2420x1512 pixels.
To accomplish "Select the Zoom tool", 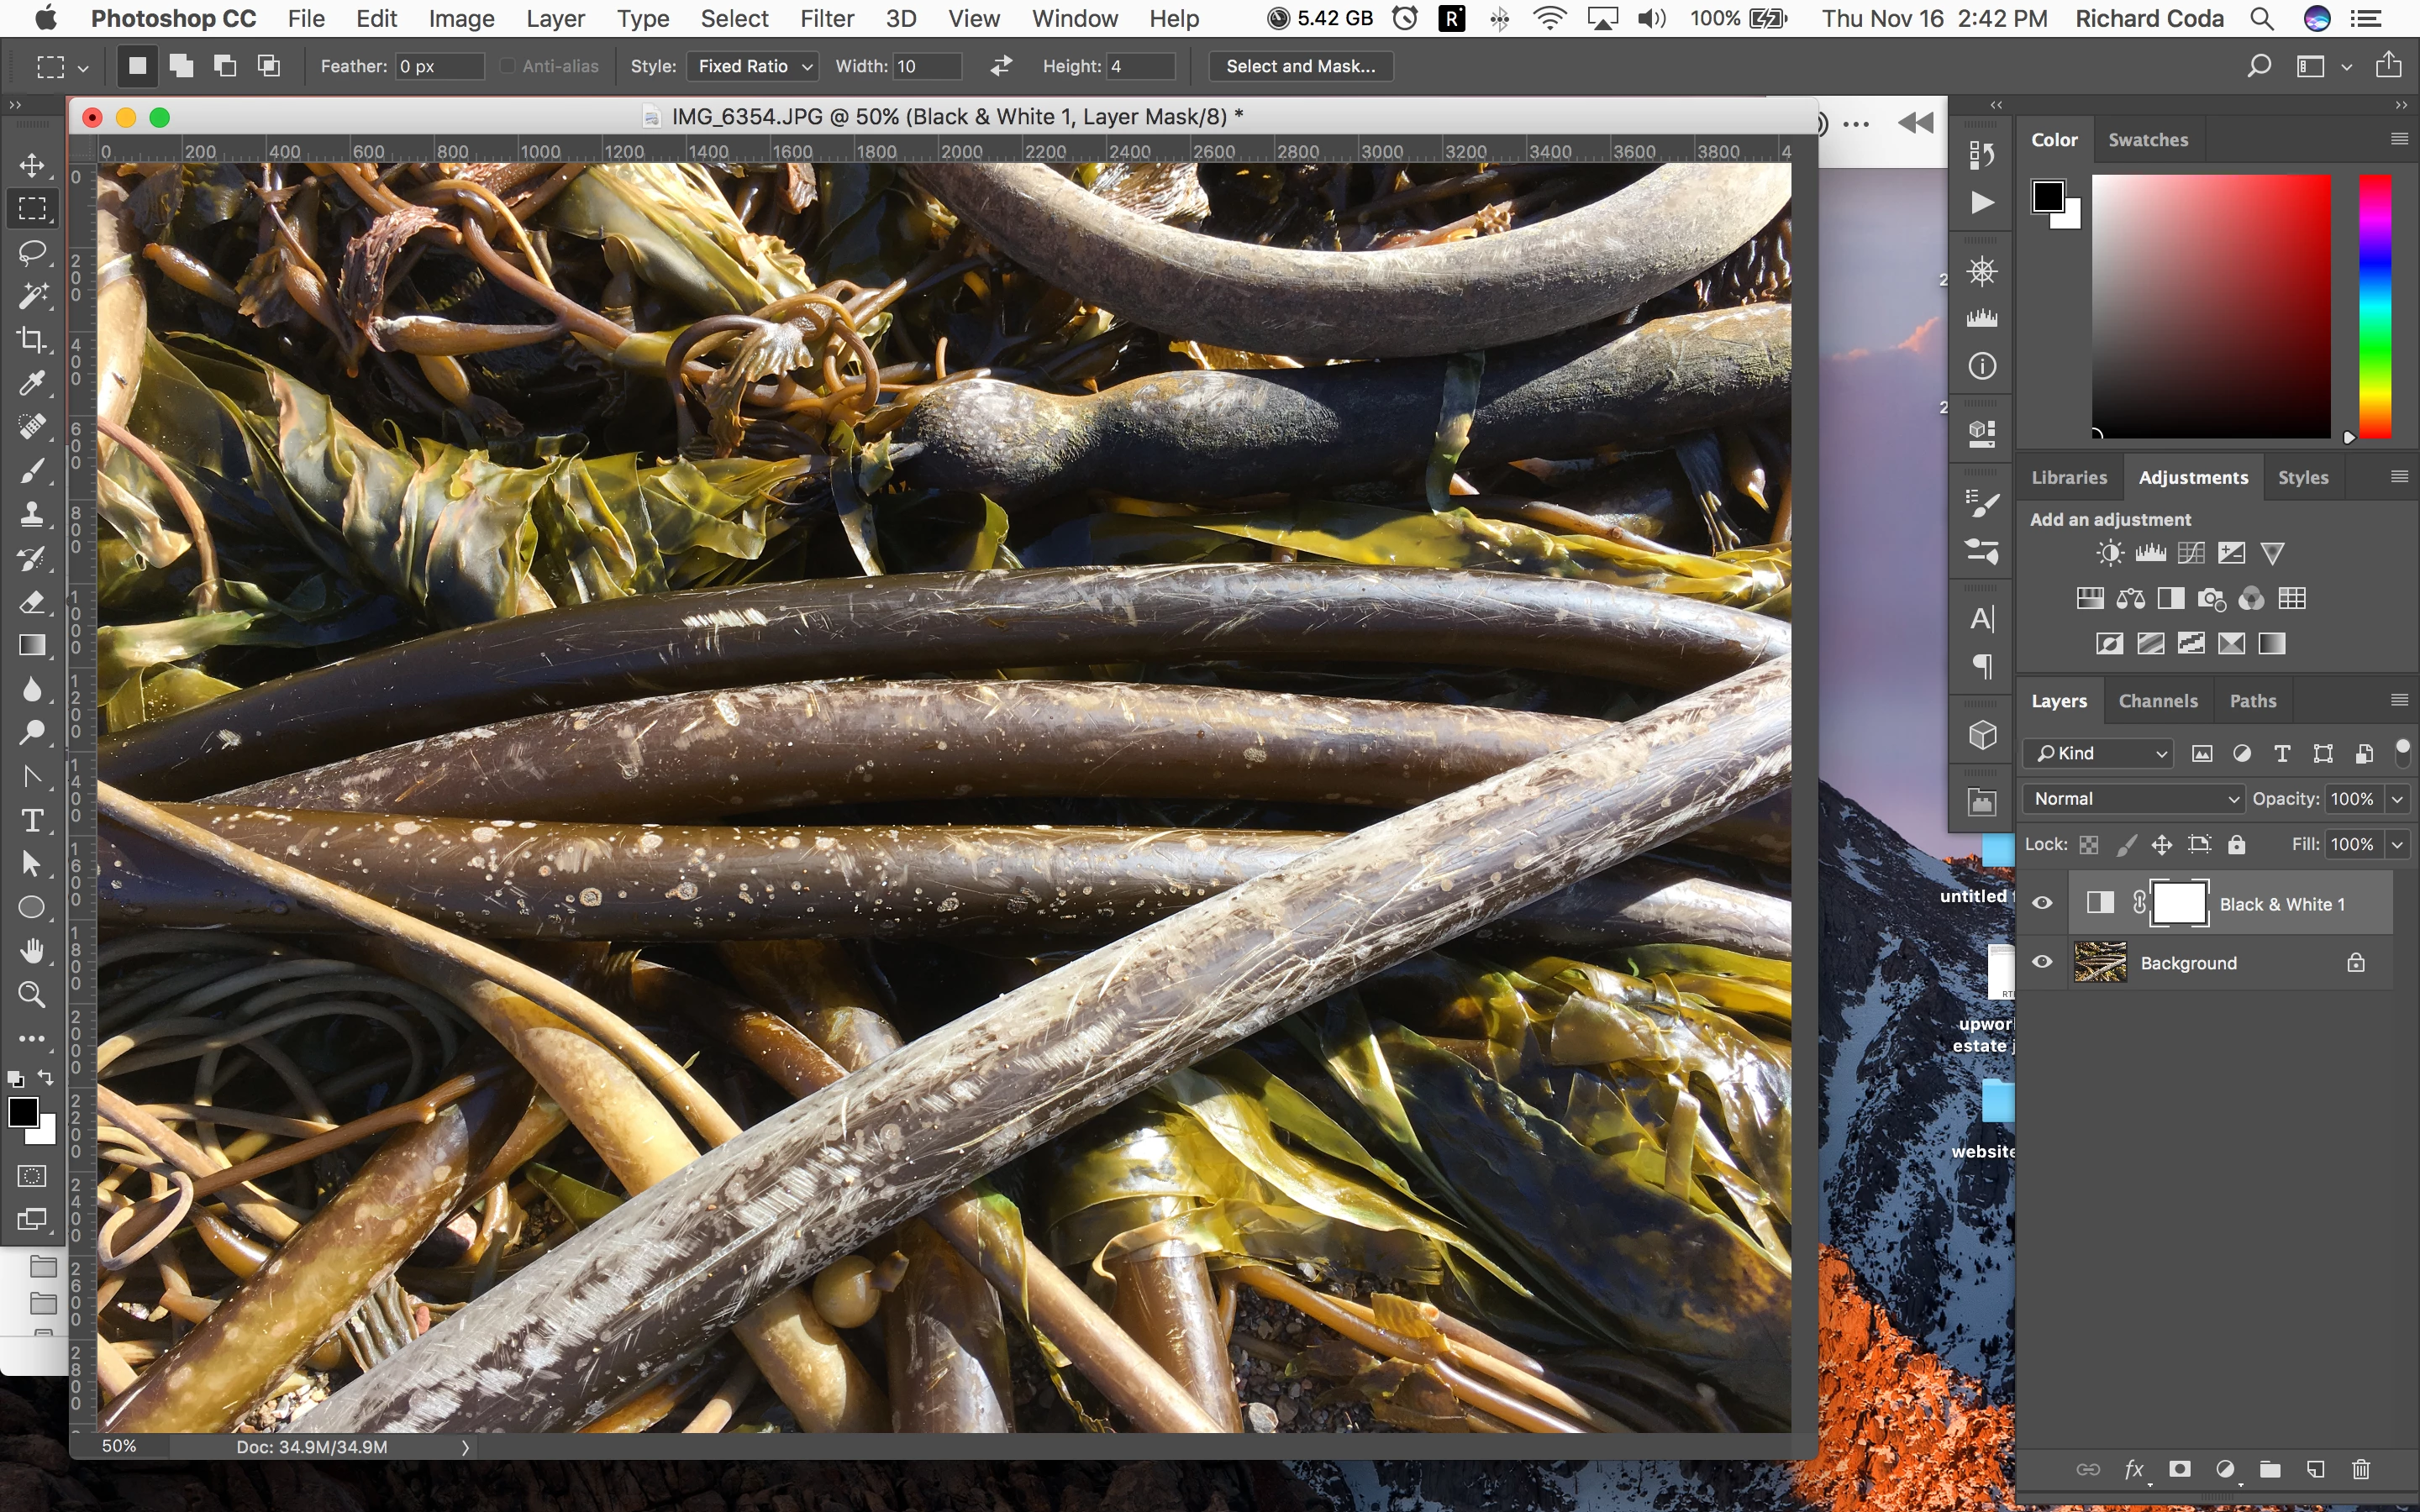I will [x=32, y=994].
